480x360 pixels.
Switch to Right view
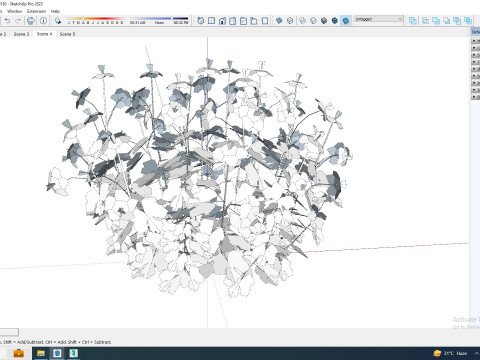pyautogui.click(x=233, y=21)
